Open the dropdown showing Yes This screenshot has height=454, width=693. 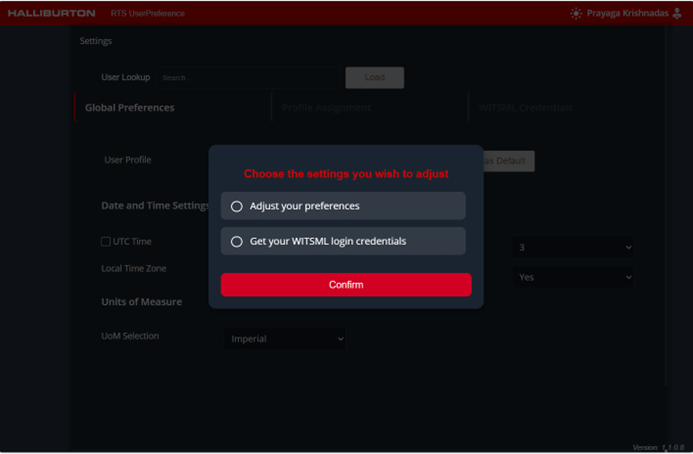click(574, 277)
